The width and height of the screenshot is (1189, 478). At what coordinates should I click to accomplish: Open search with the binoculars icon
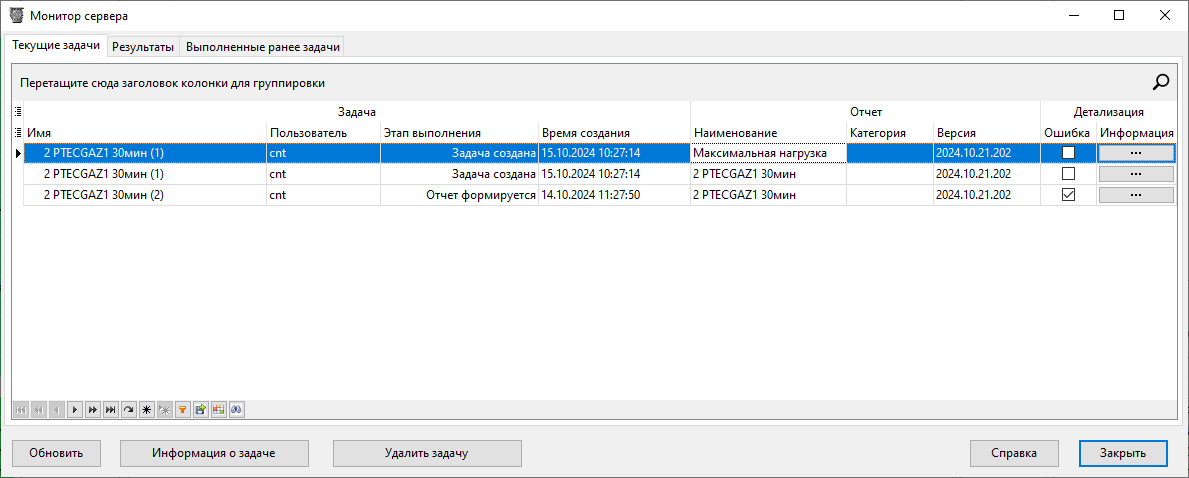click(x=236, y=410)
